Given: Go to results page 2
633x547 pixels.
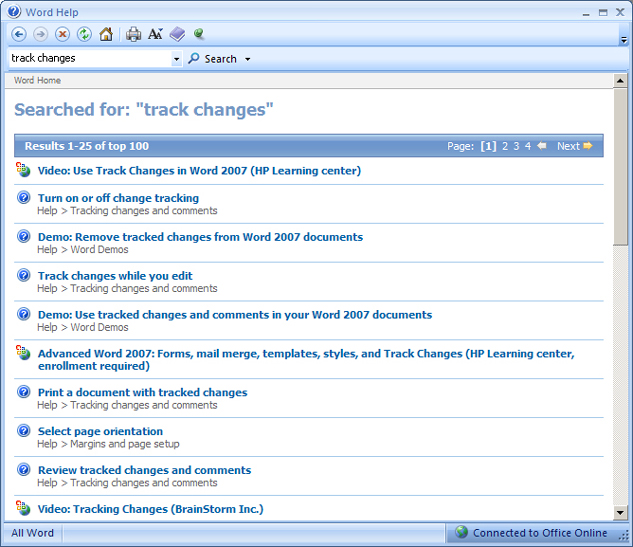Looking at the screenshot, I should pyautogui.click(x=505, y=146).
